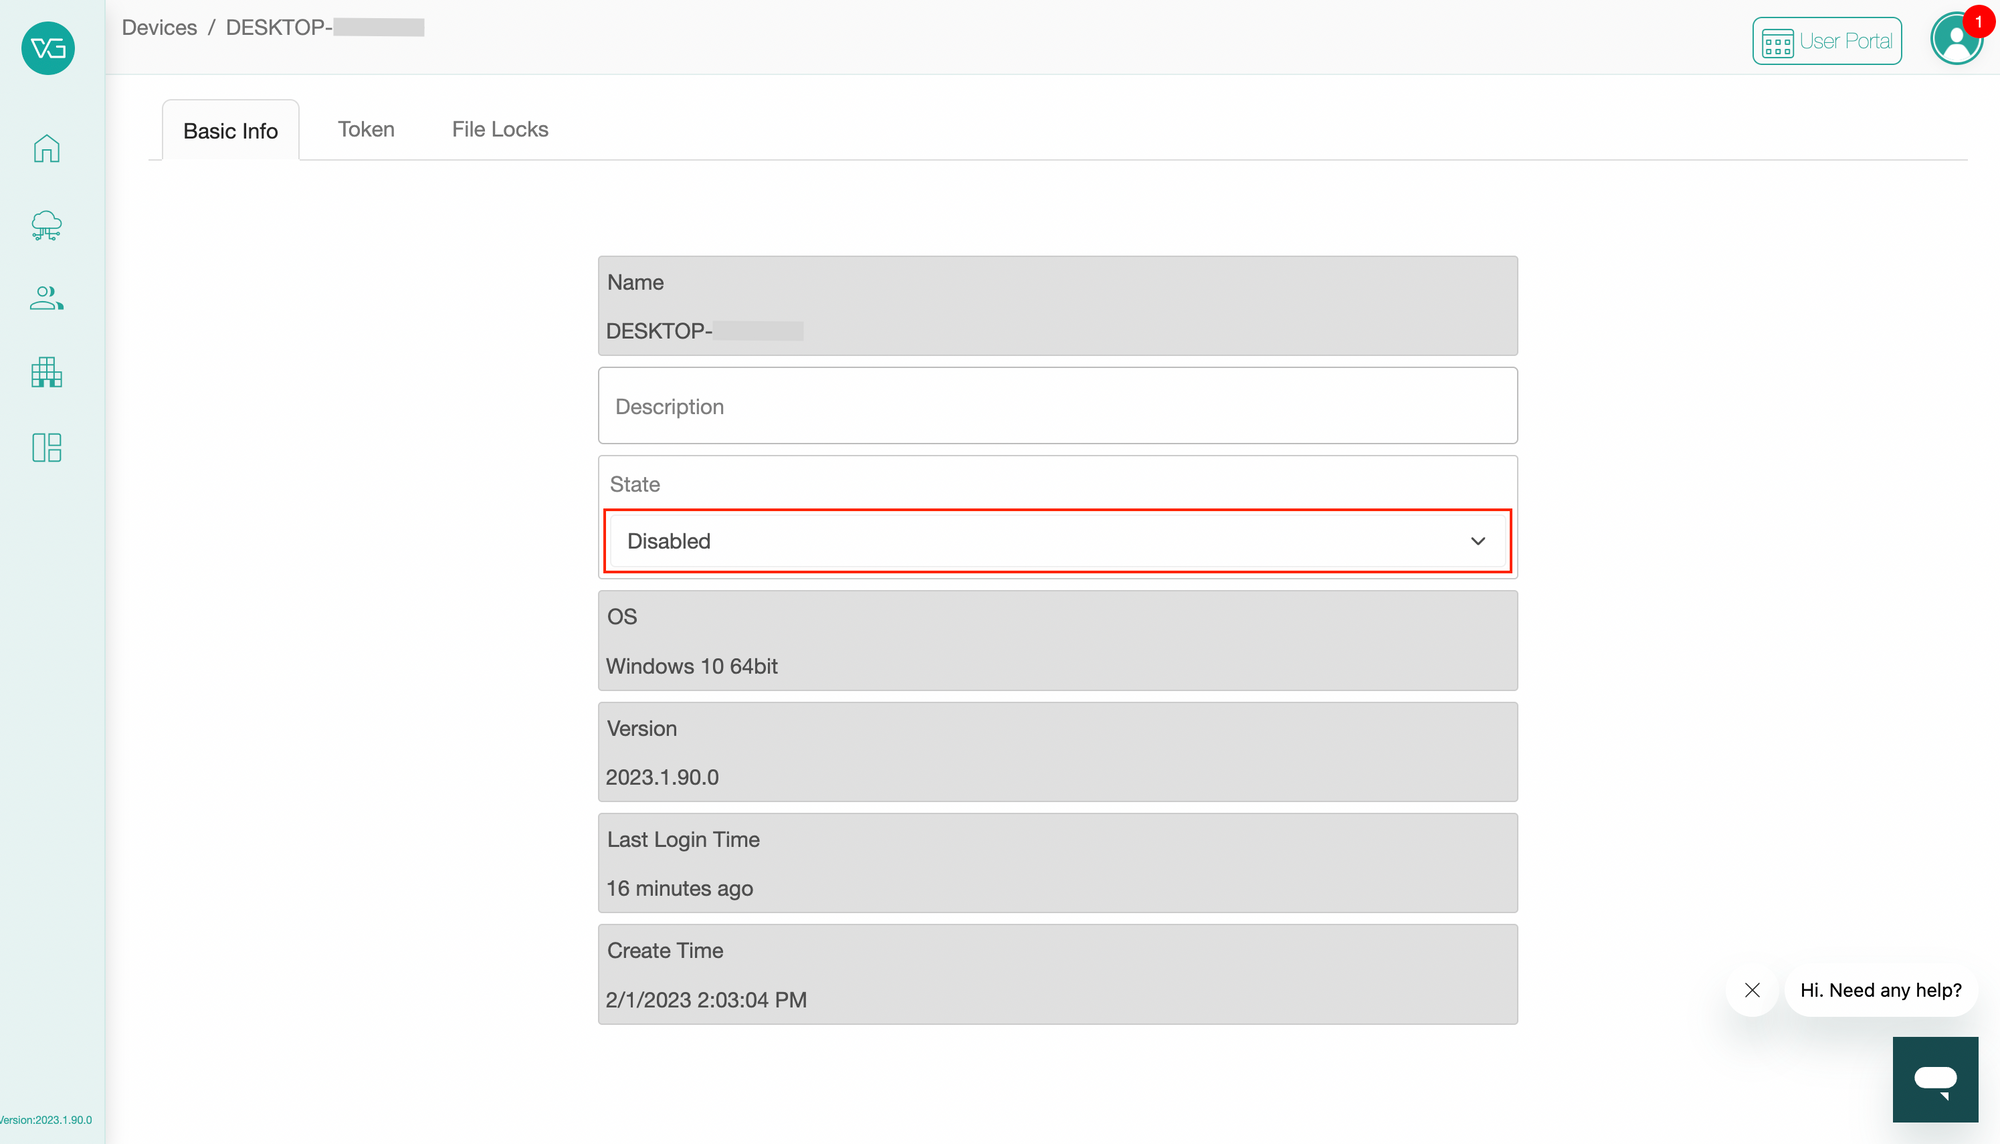
Task: Select the Basic Info tab
Action: pos(231,130)
